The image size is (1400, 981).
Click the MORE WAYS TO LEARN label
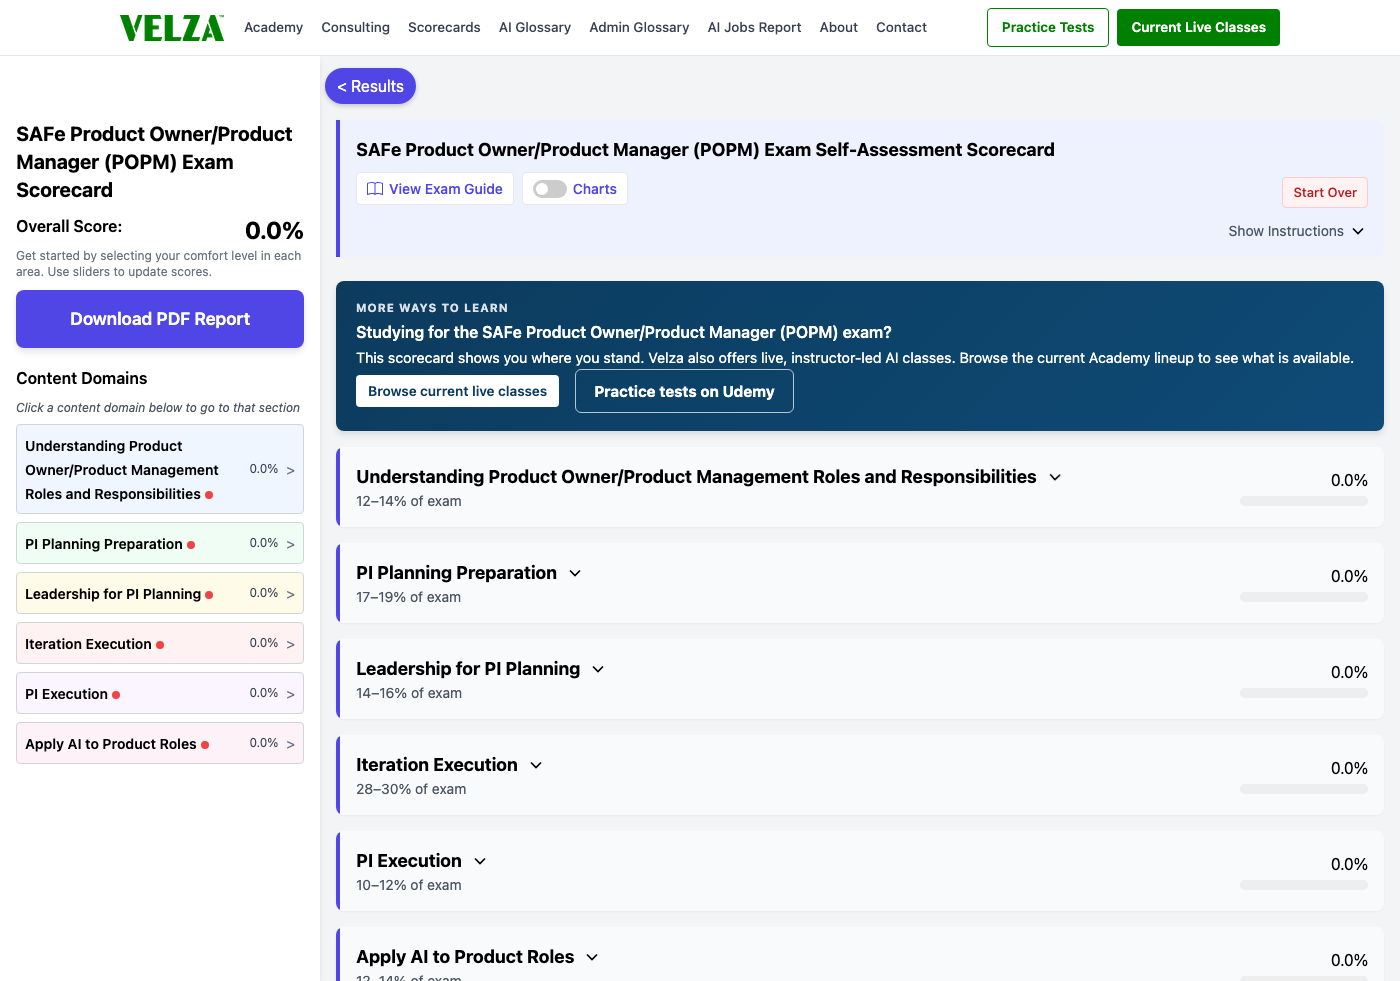pos(432,308)
